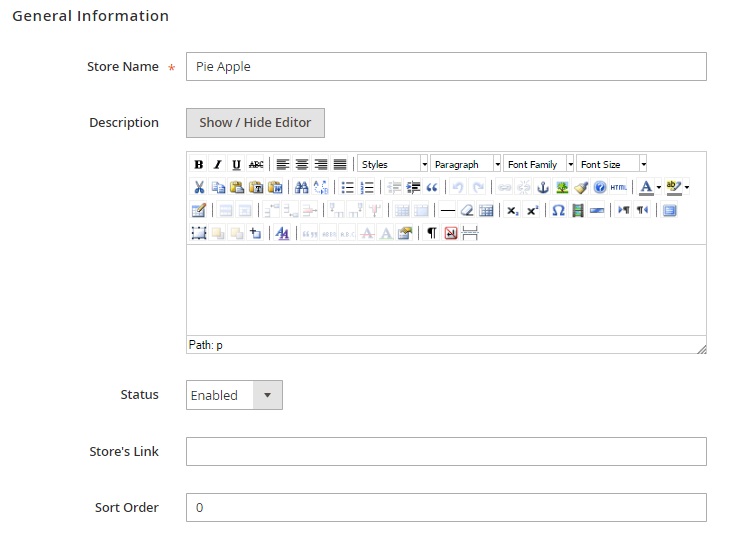The image size is (729, 537).
Task: Click the Store's Link input field
Action: (446, 451)
